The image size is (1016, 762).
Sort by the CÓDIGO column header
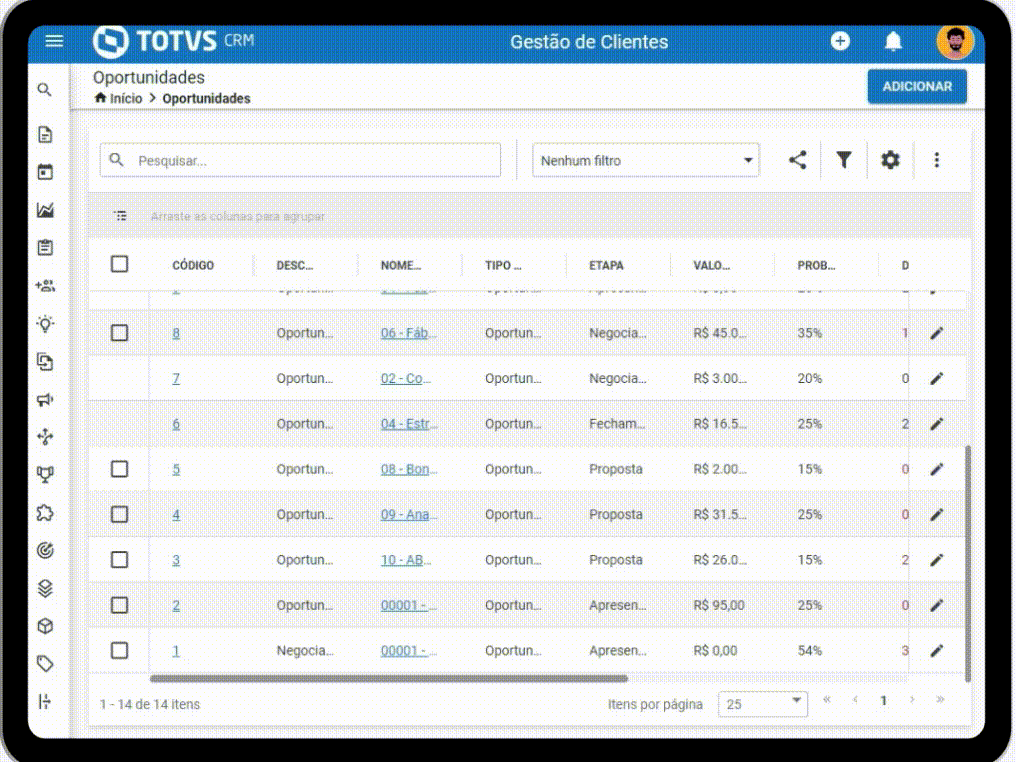[x=193, y=266]
